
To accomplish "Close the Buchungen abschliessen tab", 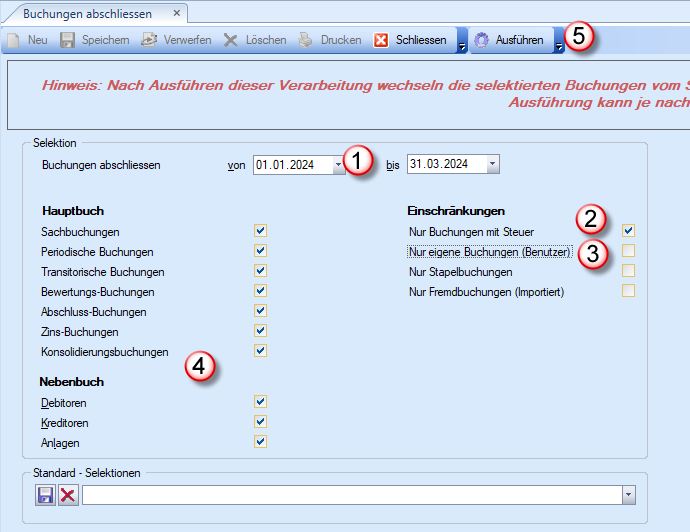I will 177,14.
